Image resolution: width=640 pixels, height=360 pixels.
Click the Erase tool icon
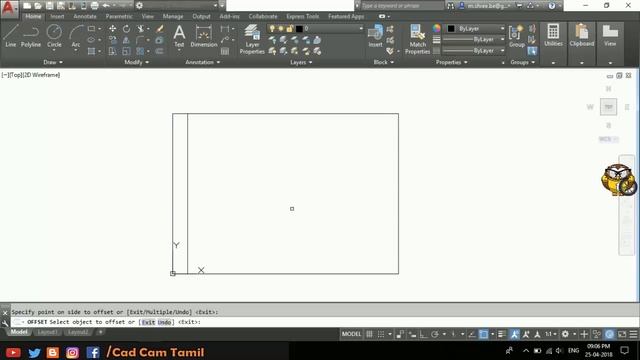point(160,29)
